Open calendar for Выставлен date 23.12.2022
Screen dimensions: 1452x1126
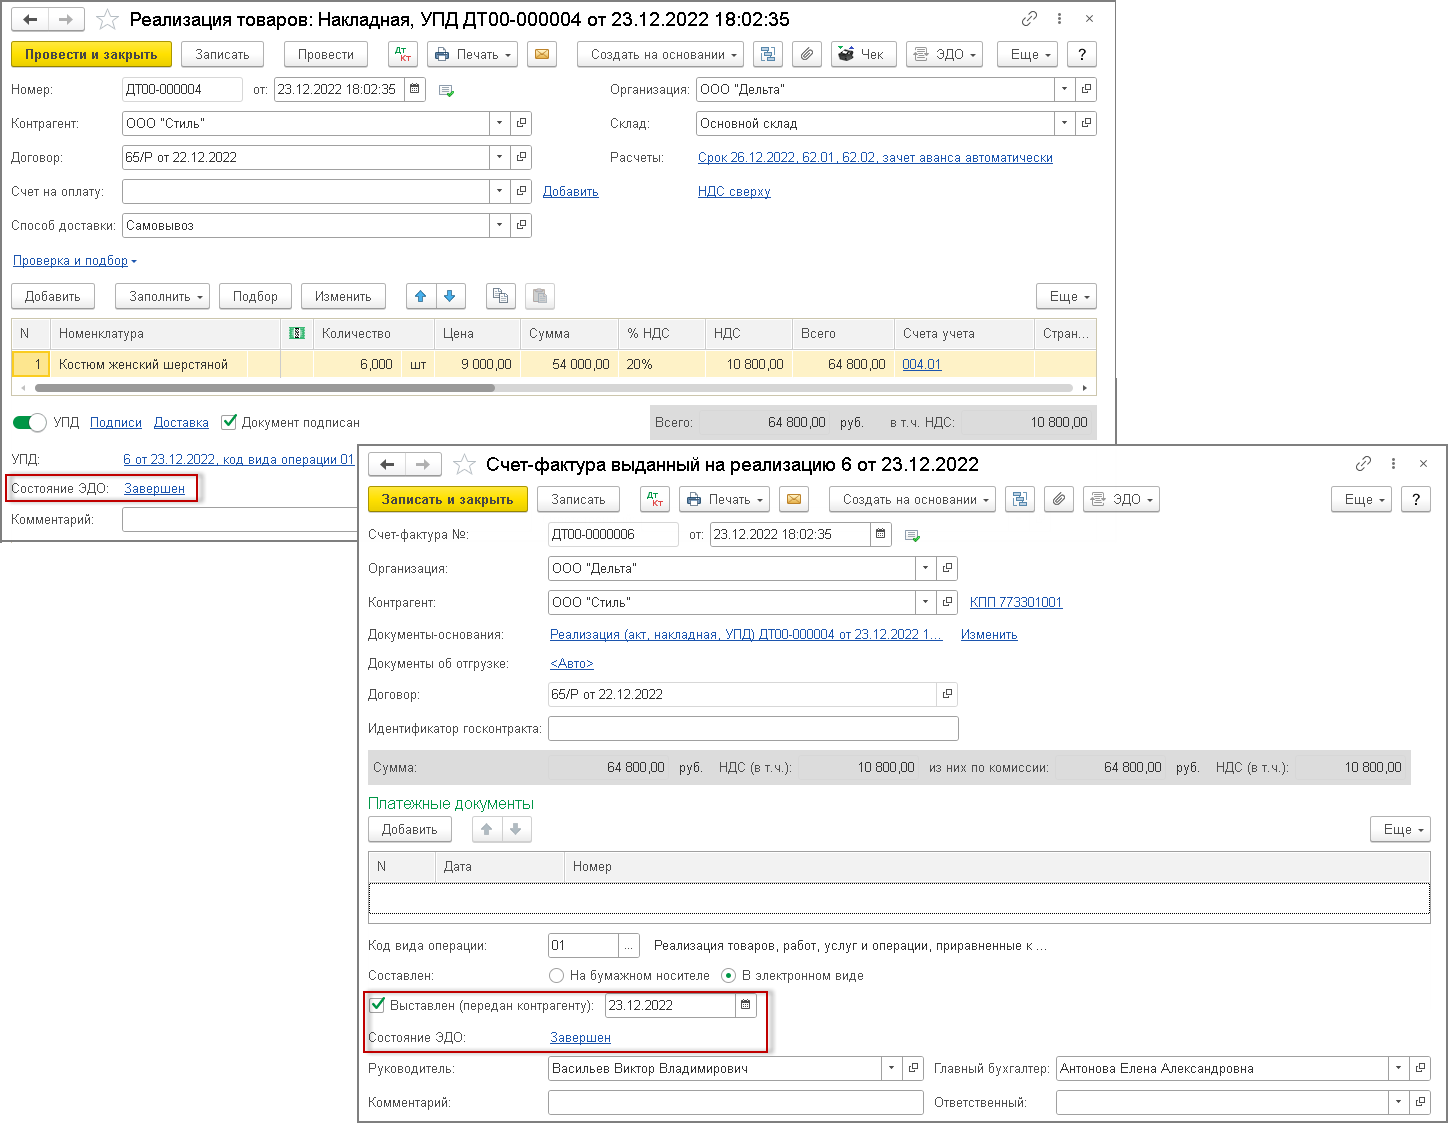point(745,1005)
